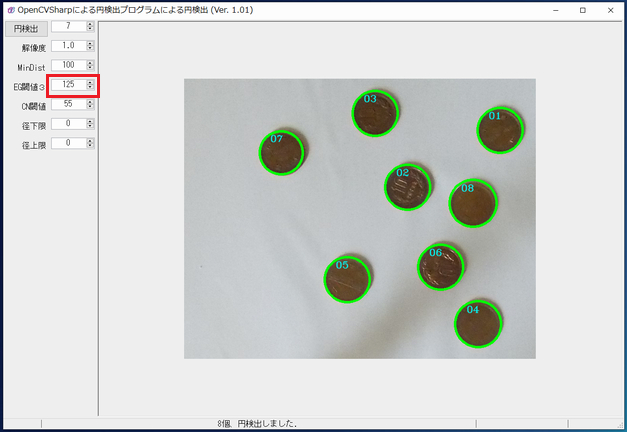
Task: Click the 円検出 detect button
Action: tap(26, 28)
